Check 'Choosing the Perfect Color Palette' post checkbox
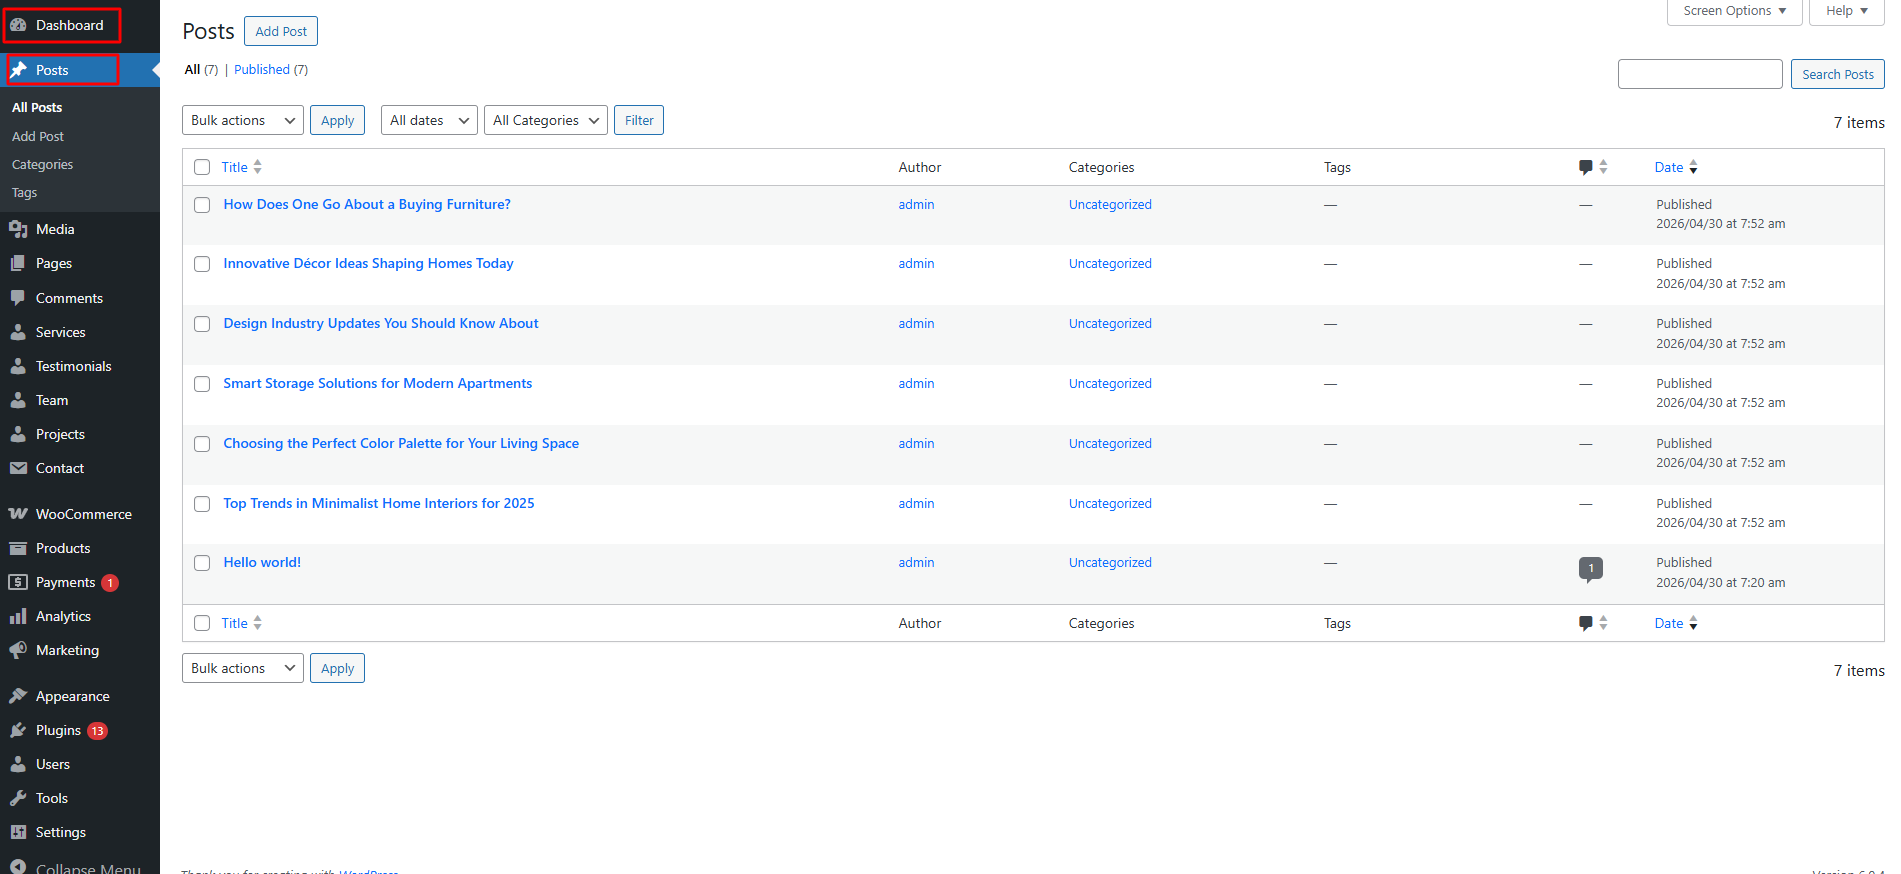Image resolution: width=1901 pixels, height=874 pixels. pyautogui.click(x=202, y=444)
